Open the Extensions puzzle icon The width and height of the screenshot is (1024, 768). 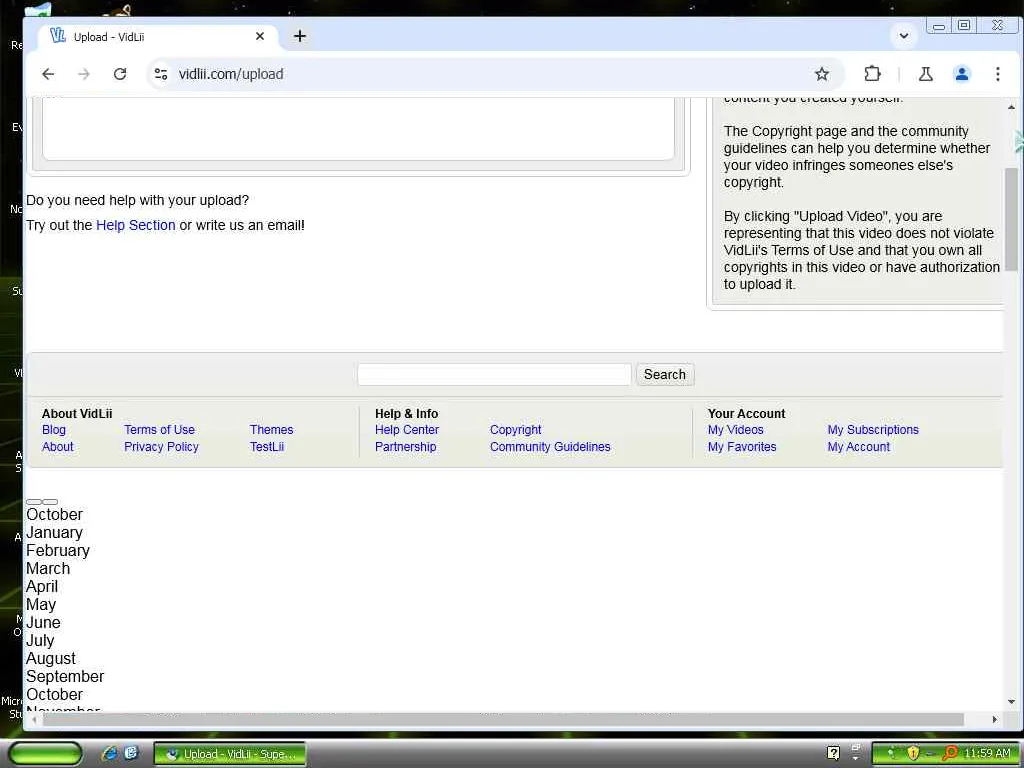pos(872,74)
